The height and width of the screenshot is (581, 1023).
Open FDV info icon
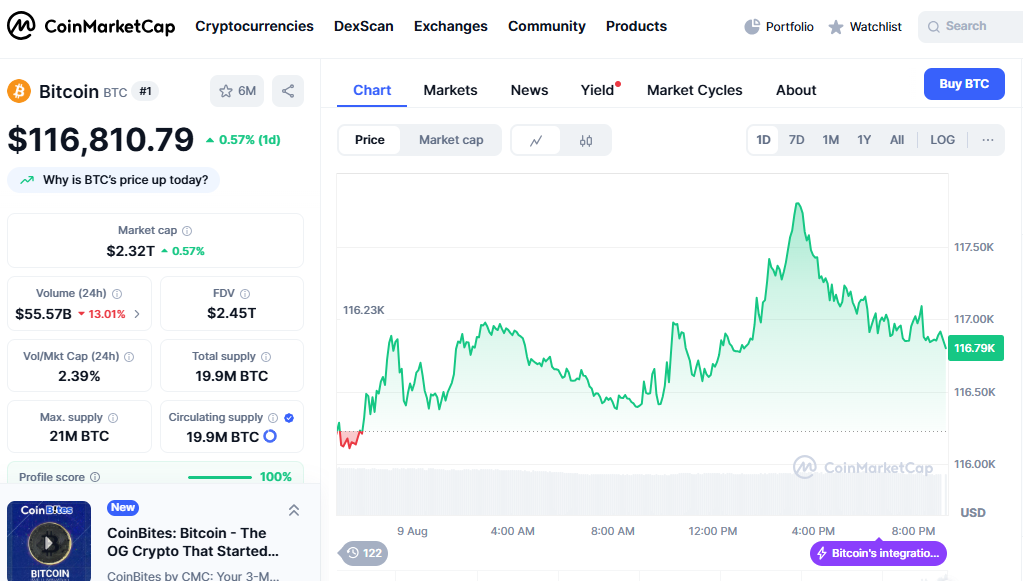(245, 294)
